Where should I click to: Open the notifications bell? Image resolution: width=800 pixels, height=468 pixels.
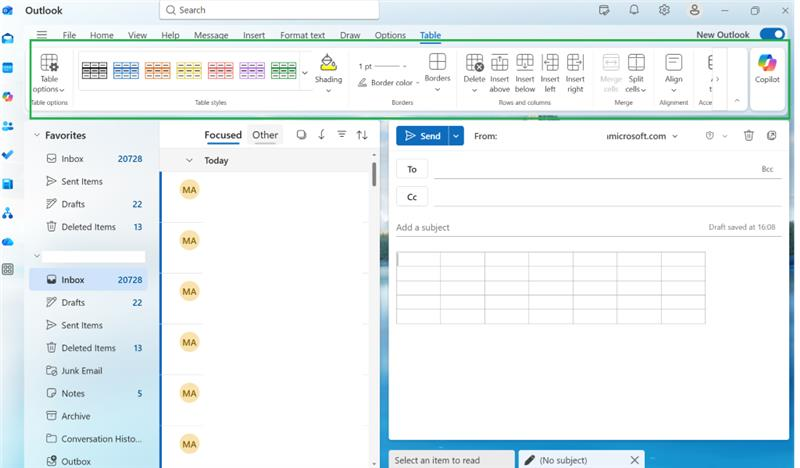(634, 10)
